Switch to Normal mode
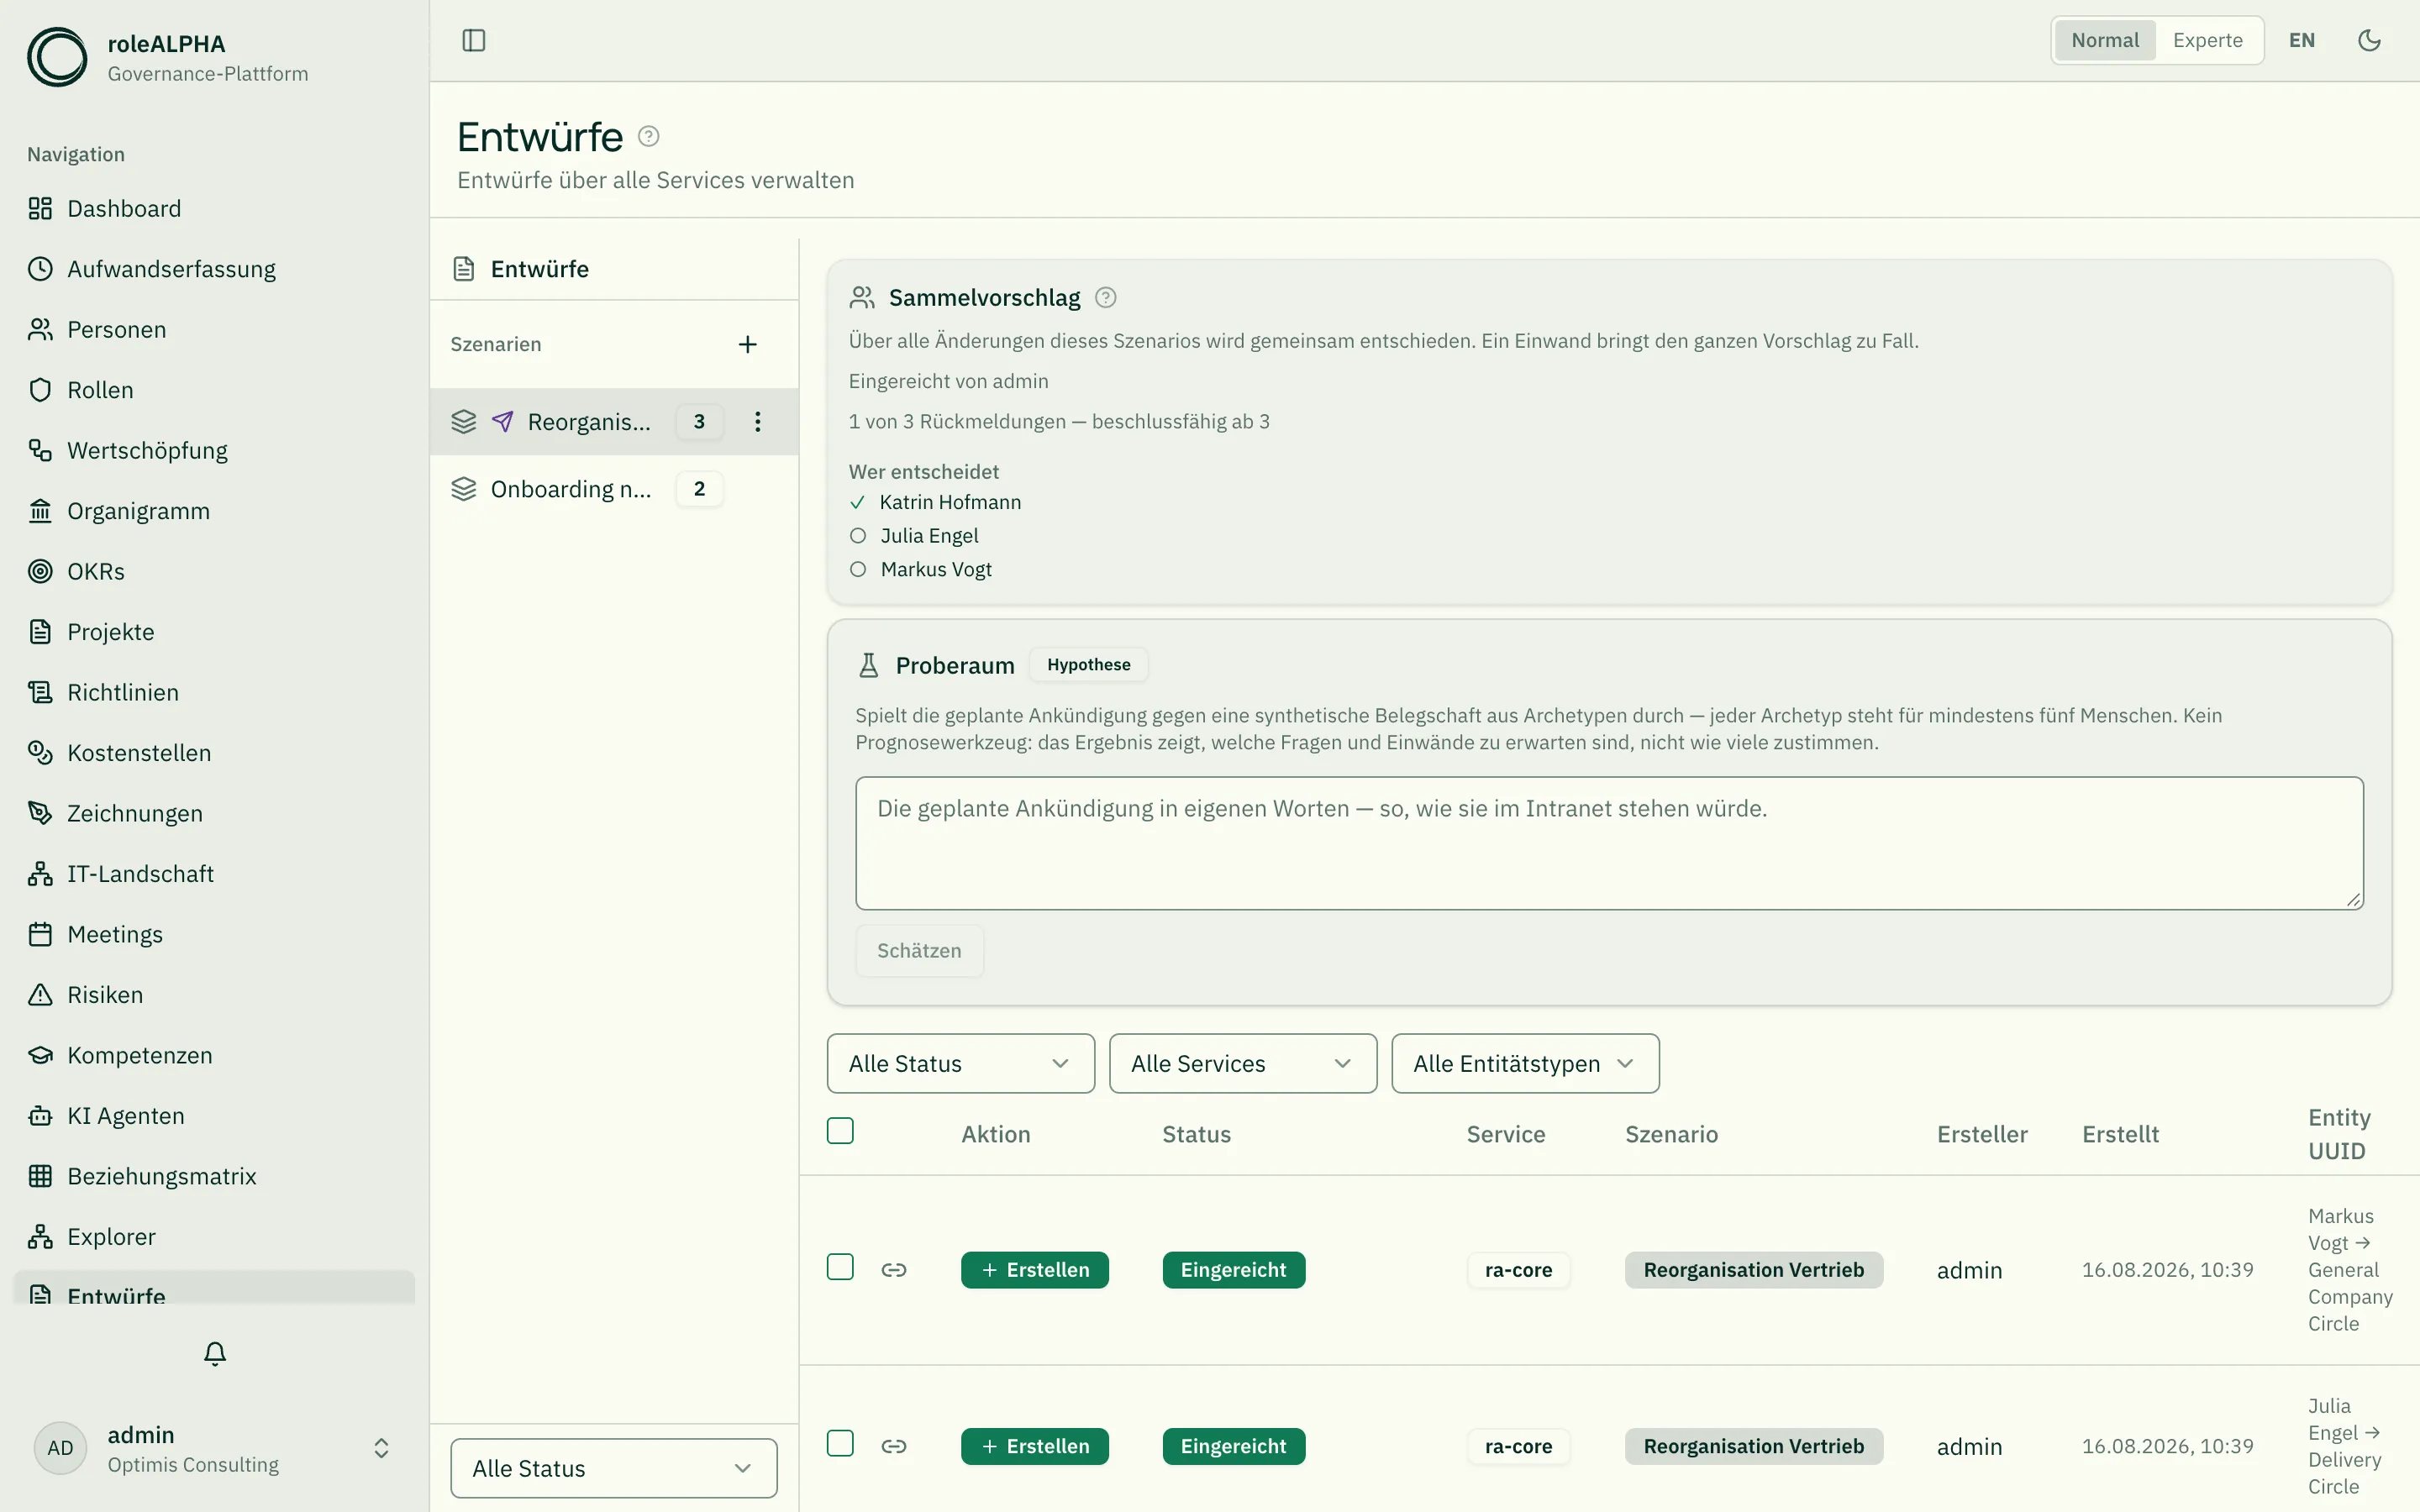The height and width of the screenshot is (1512, 2420). pos(2105,40)
